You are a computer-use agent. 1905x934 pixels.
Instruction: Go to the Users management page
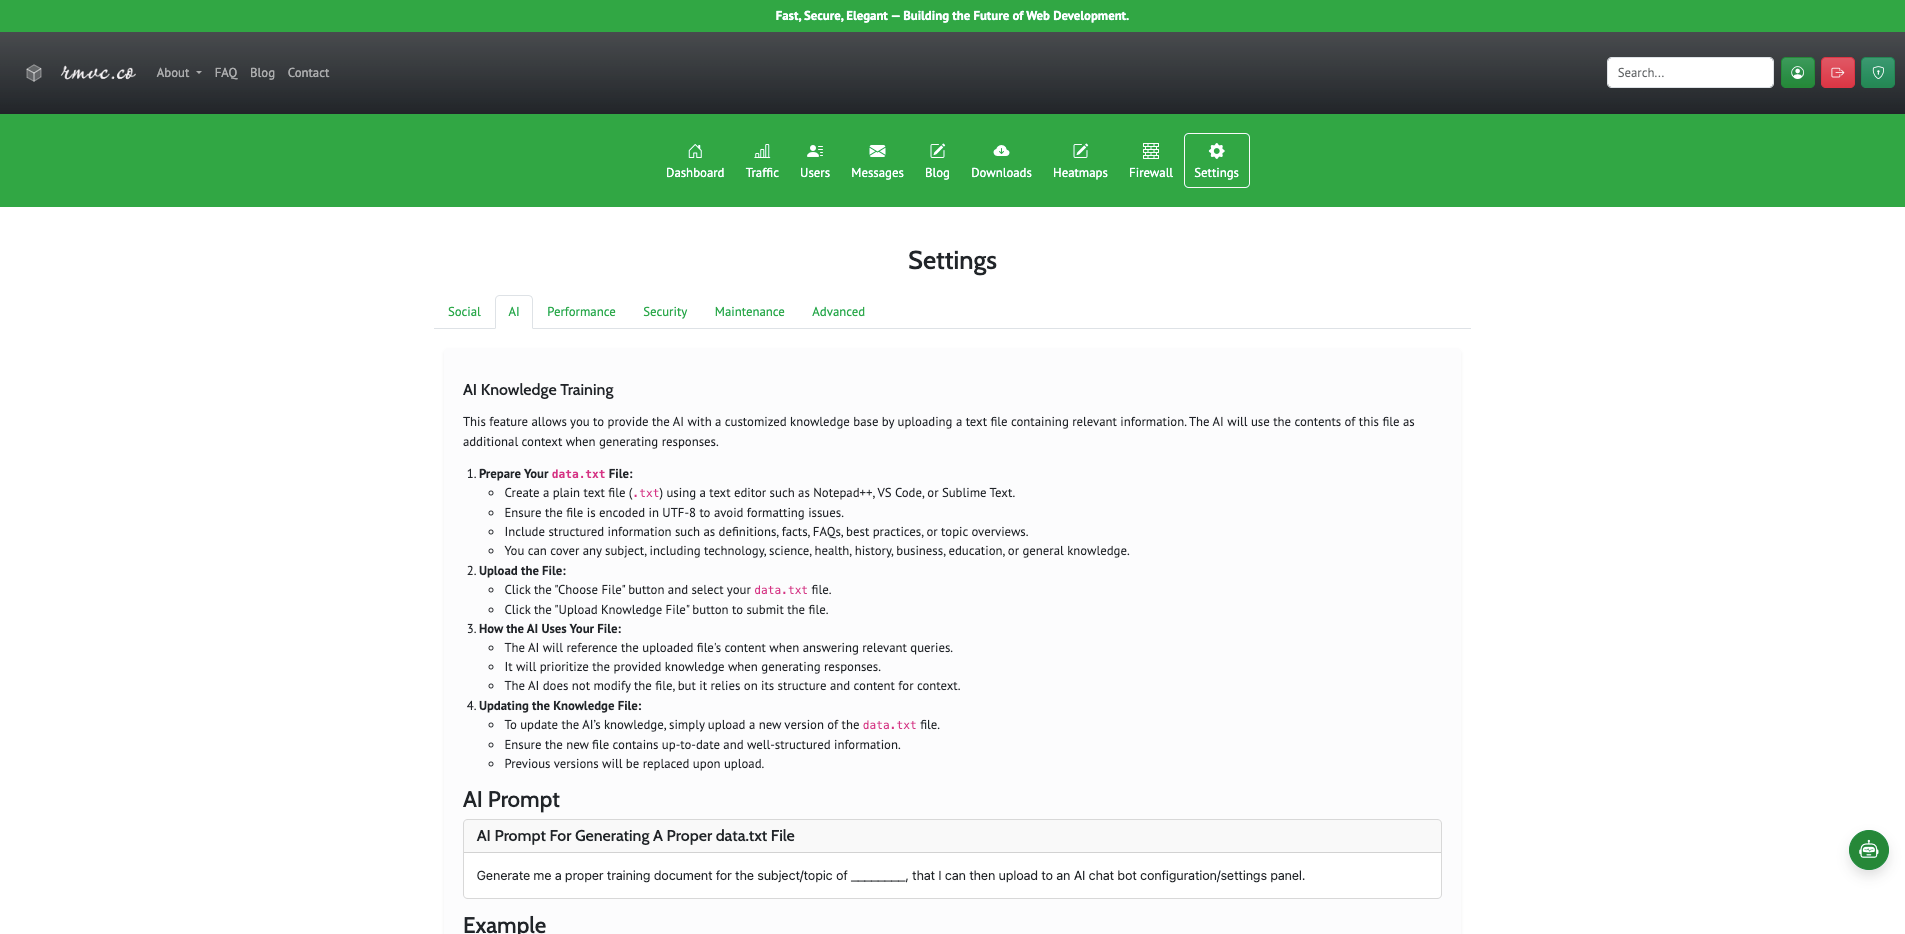(x=815, y=161)
